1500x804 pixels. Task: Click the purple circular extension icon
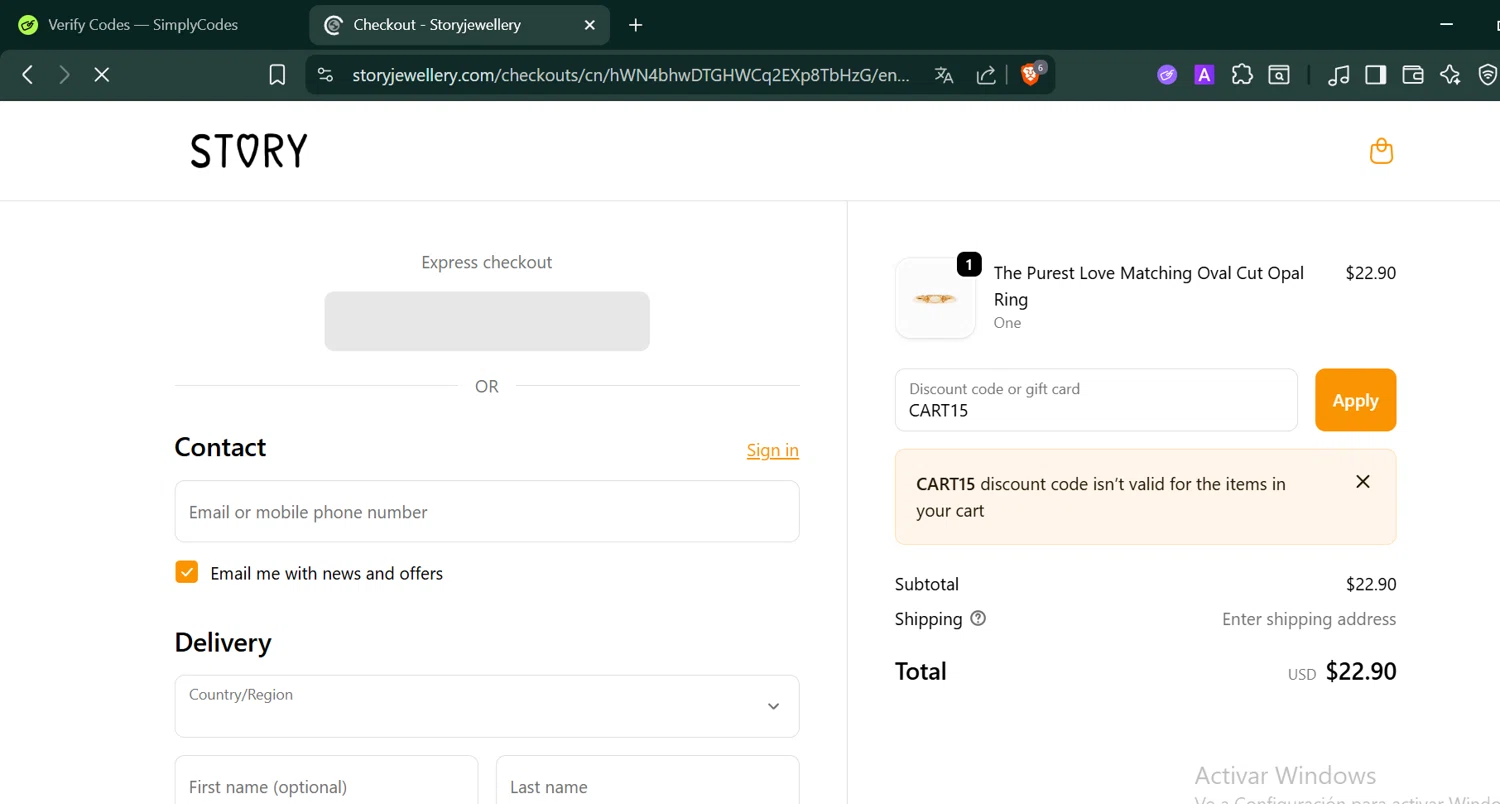1167,75
